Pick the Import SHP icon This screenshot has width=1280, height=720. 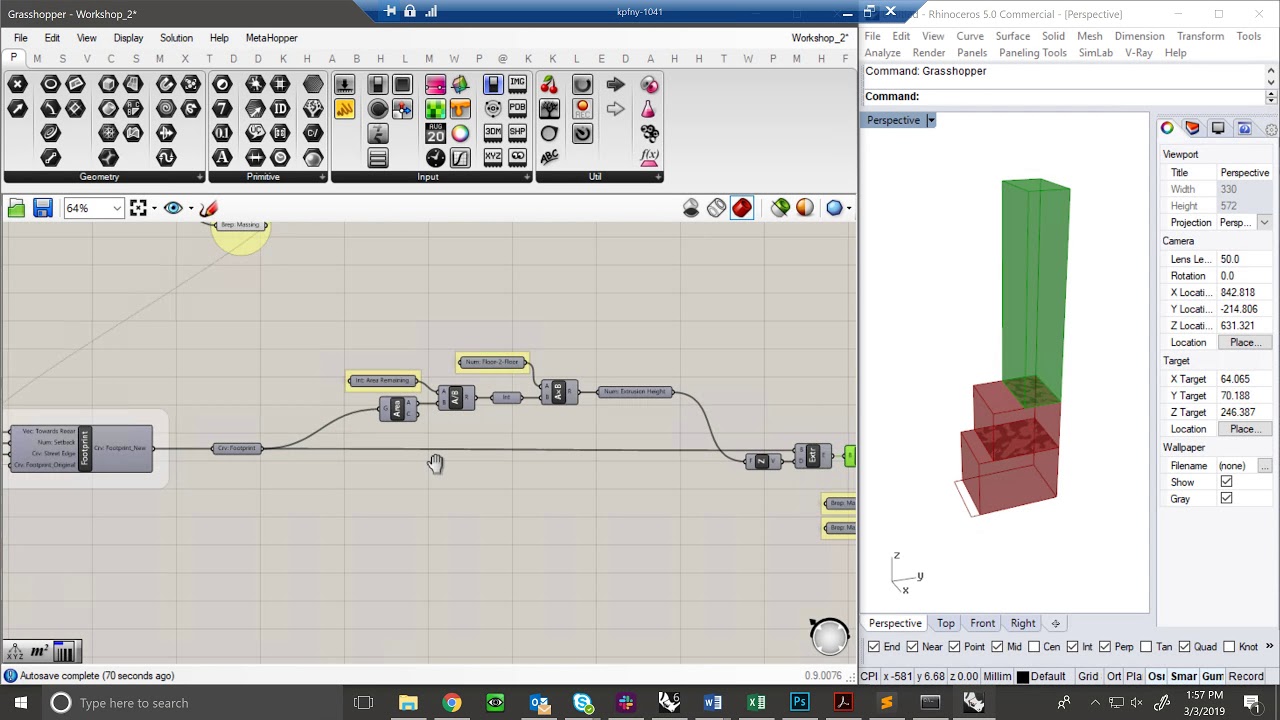[517, 133]
